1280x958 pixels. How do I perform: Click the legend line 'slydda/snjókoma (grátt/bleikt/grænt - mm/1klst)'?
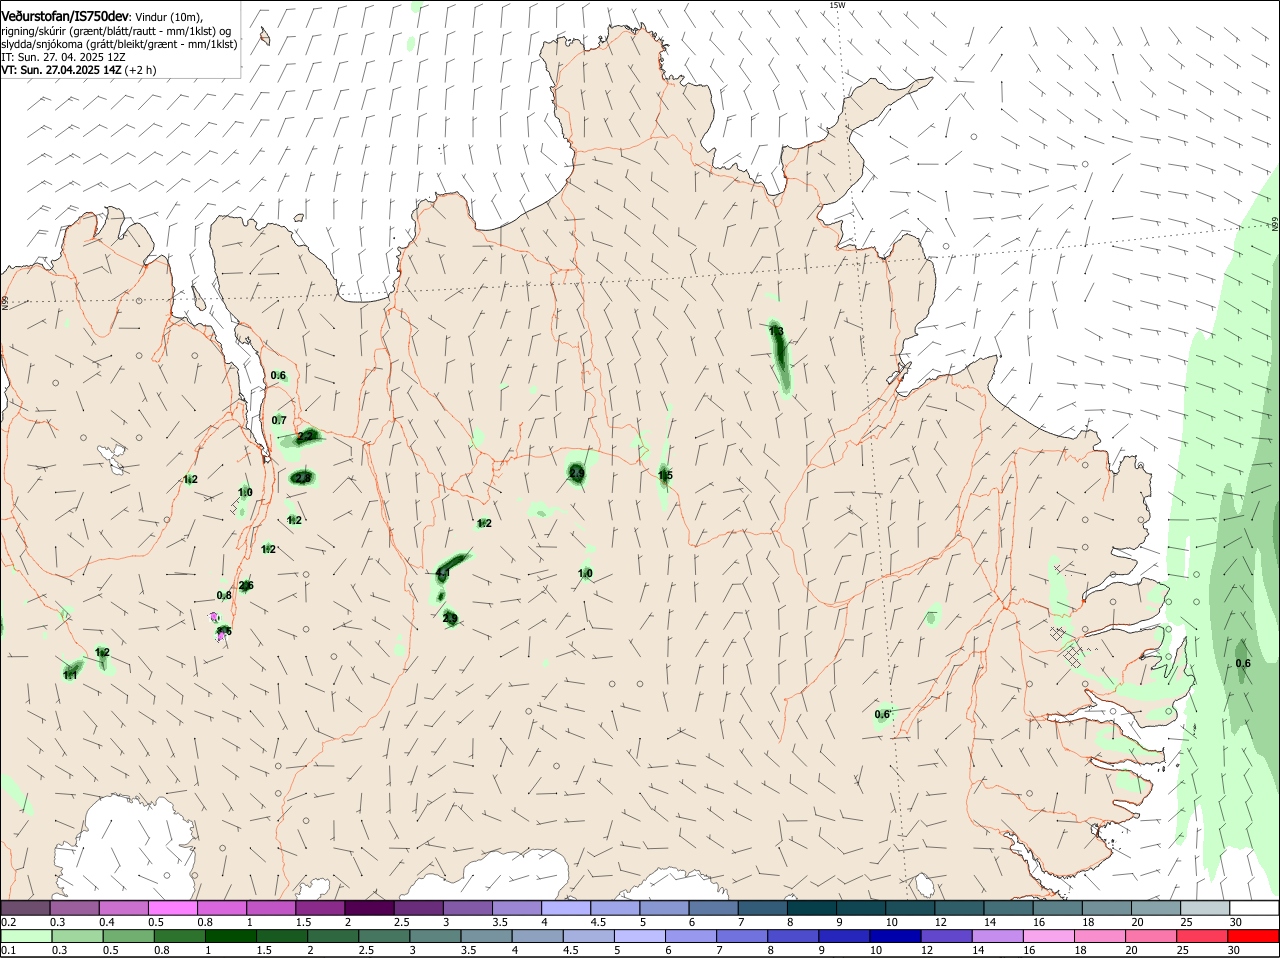119,44
